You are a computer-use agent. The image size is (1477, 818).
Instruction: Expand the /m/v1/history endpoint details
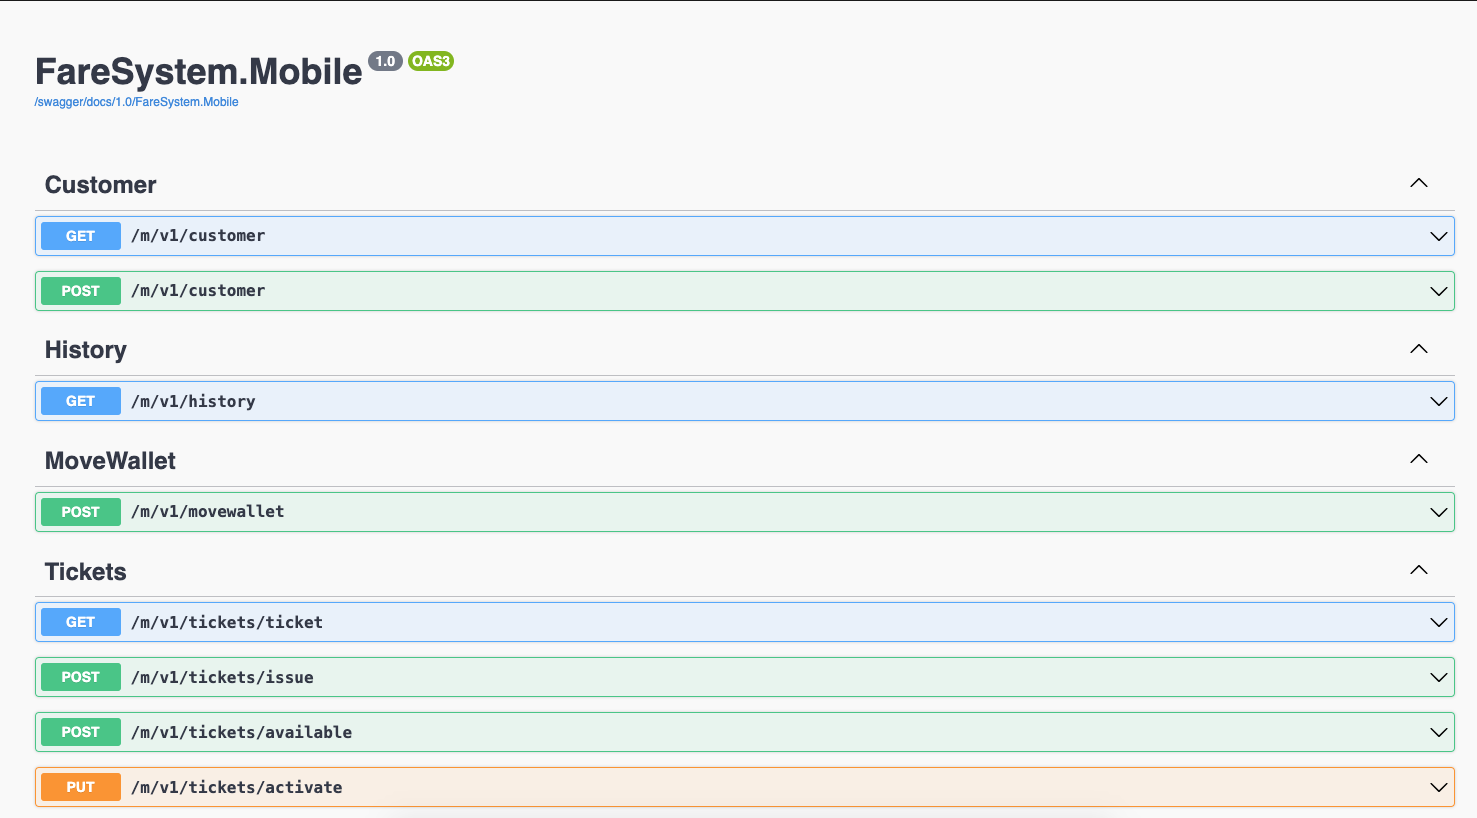pos(1438,401)
